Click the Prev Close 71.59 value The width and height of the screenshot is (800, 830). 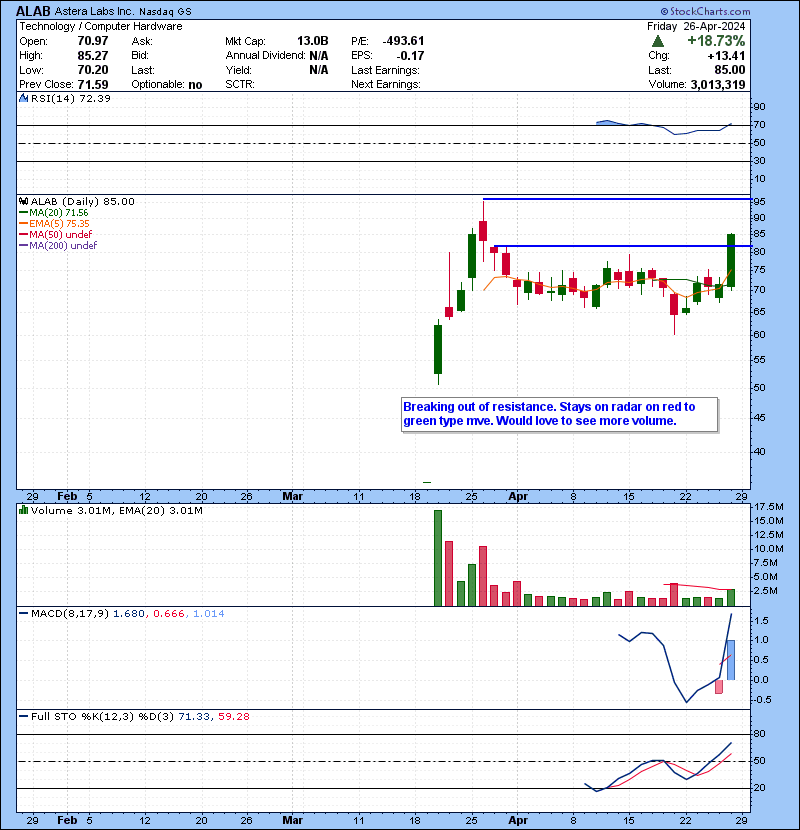click(x=93, y=85)
